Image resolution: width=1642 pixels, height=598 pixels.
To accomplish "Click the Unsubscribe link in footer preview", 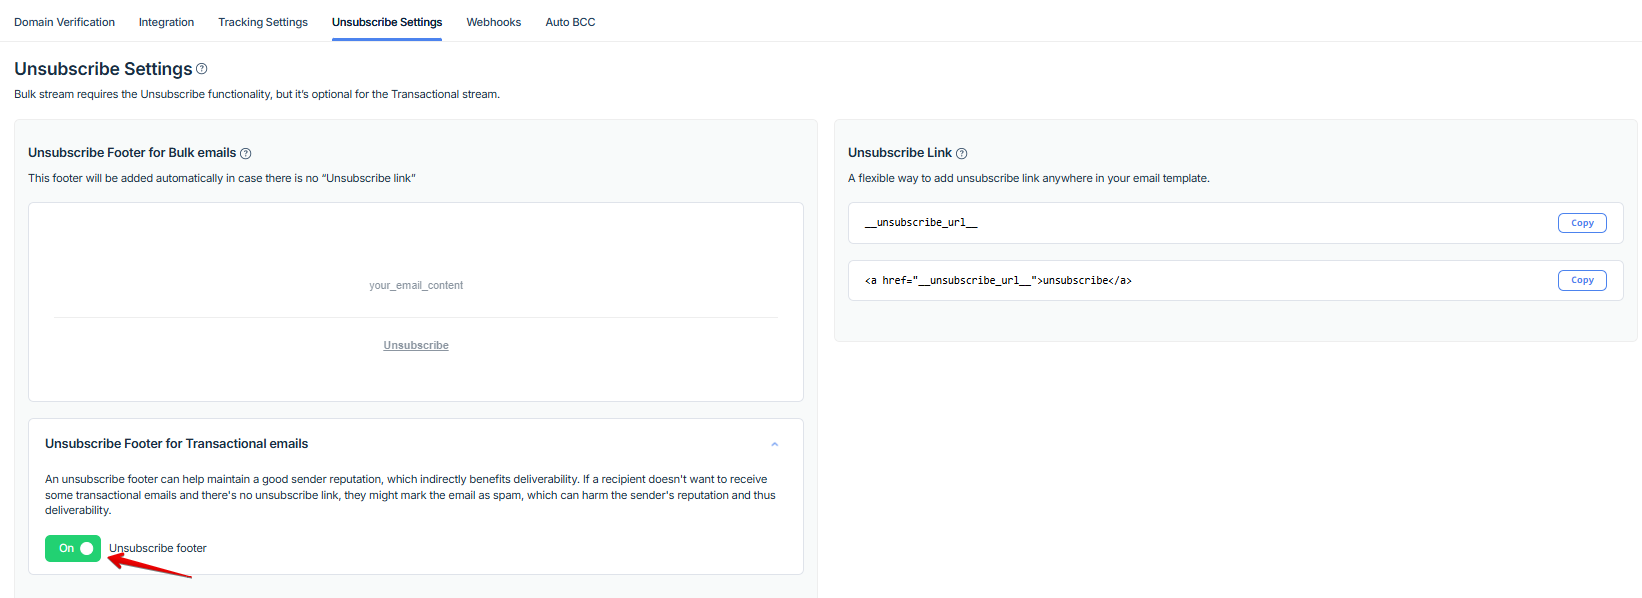I will [x=416, y=345].
